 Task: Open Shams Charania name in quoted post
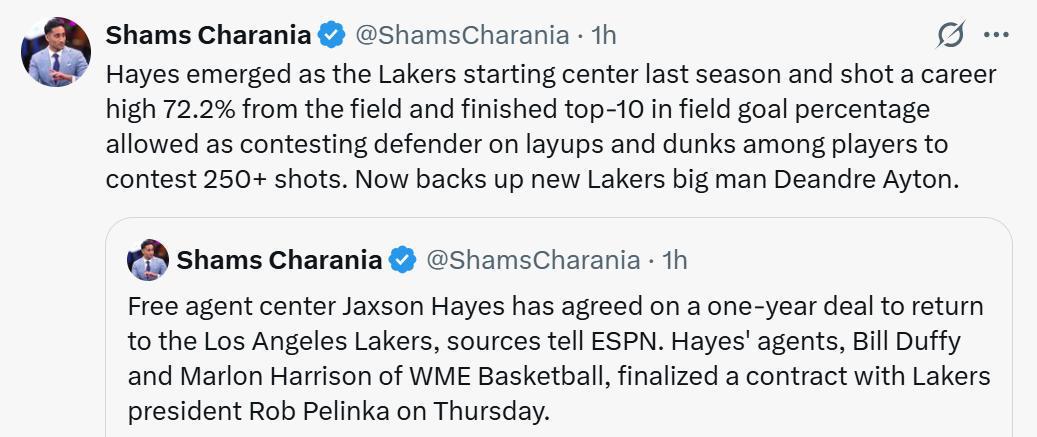(x=279, y=260)
